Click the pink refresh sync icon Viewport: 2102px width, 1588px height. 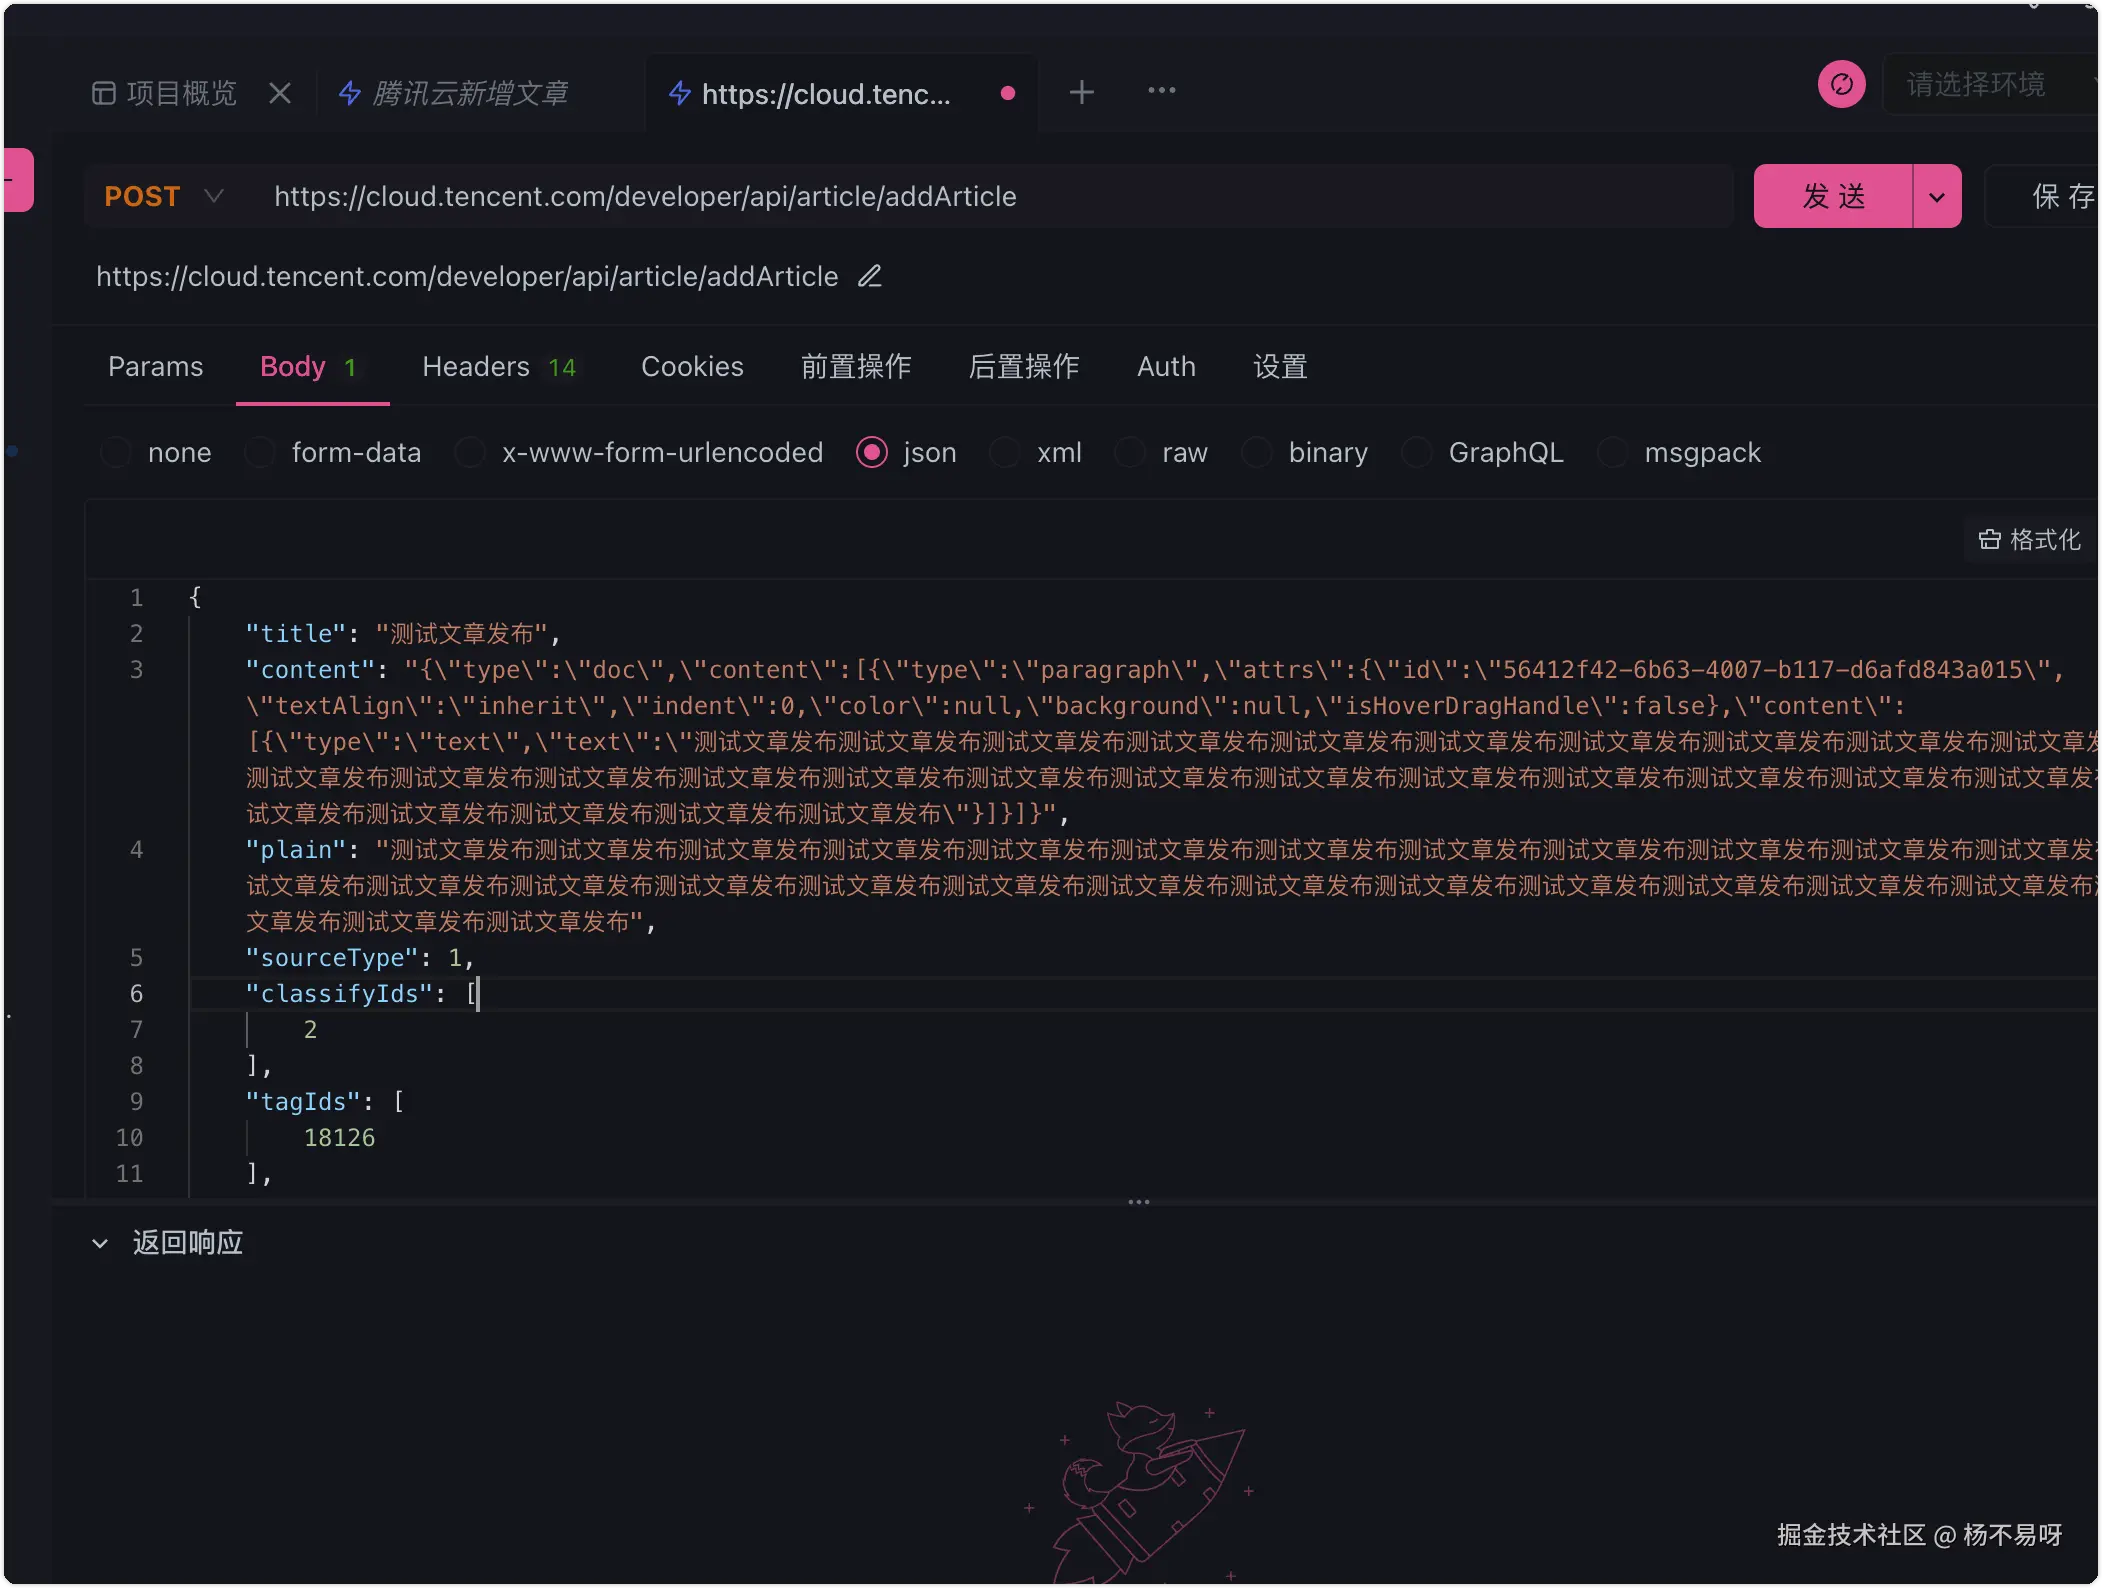(1841, 85)
